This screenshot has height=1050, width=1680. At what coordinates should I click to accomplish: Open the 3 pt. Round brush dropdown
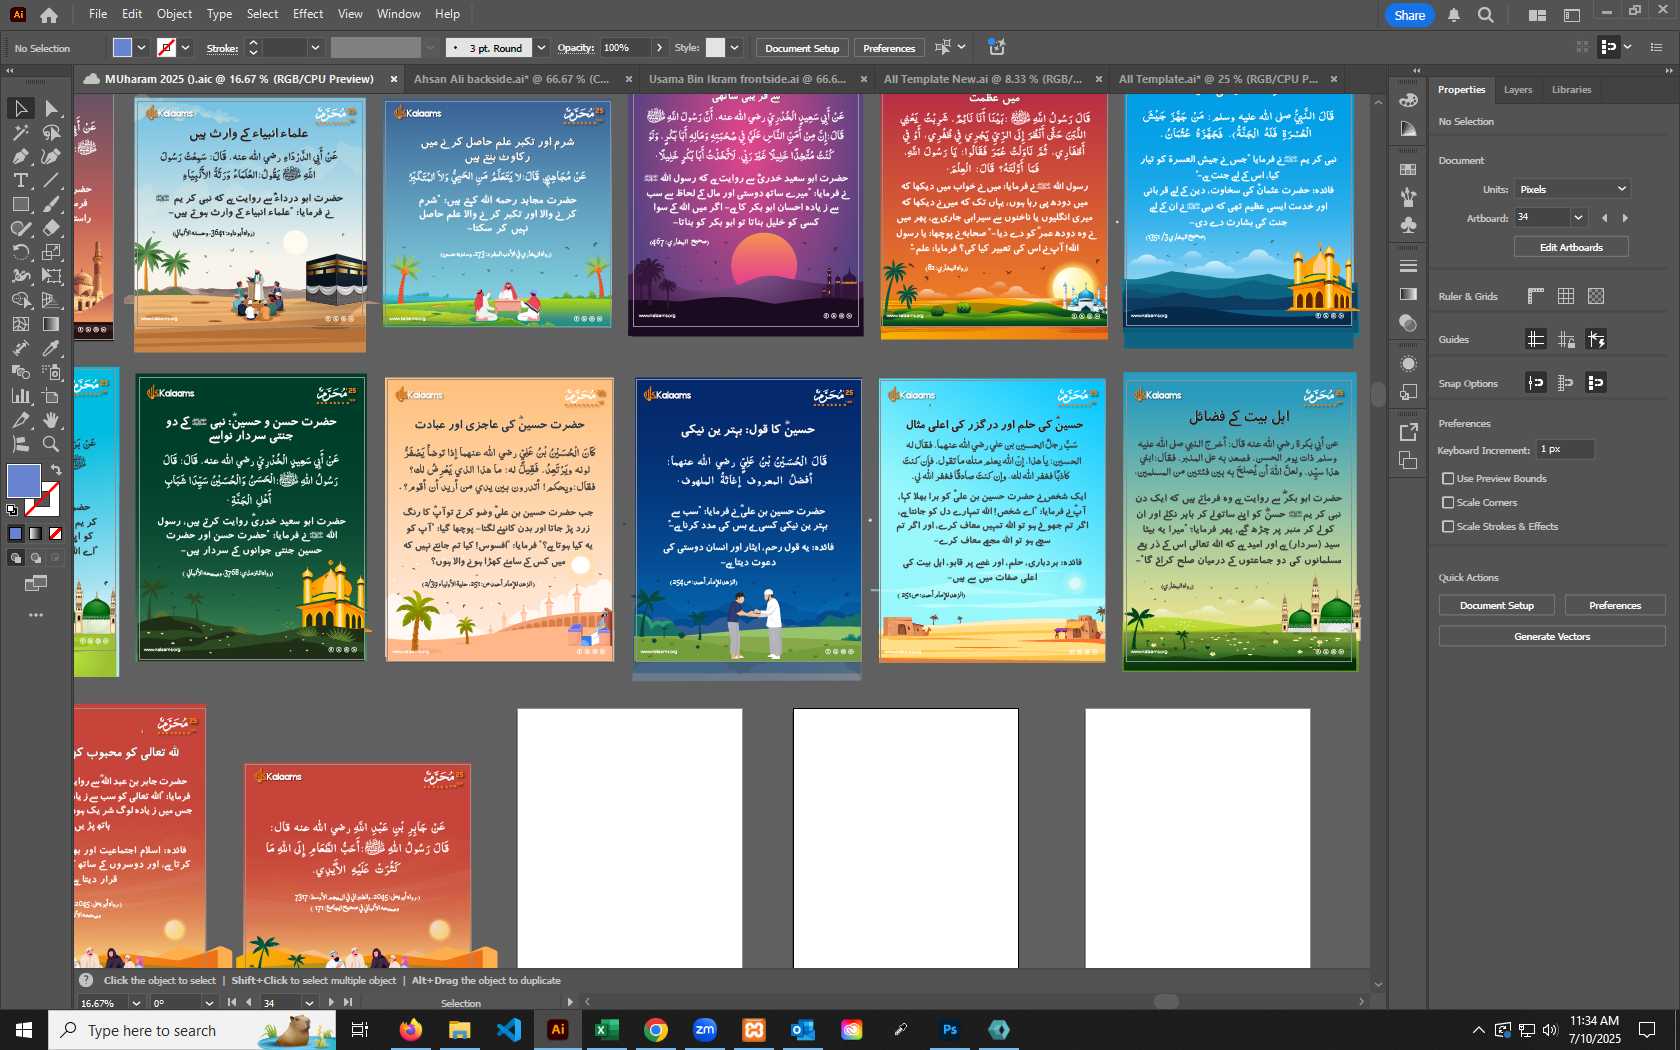[x=541, y=48]
